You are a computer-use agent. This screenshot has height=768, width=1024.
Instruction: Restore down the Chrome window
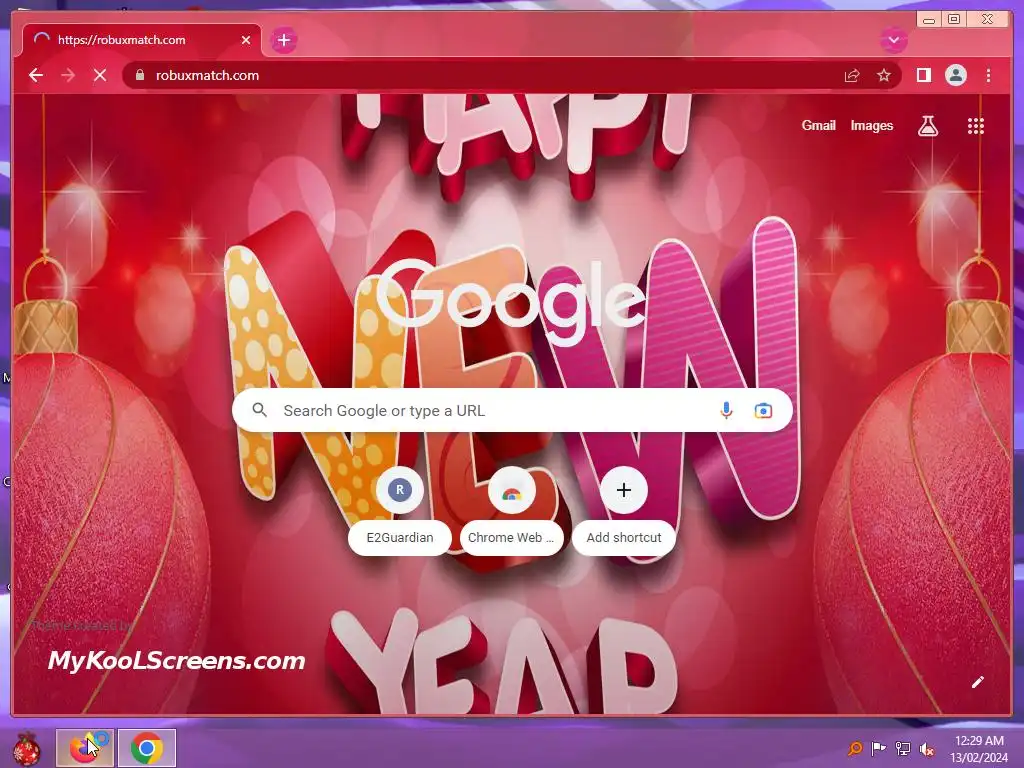(x=953, y=19)
